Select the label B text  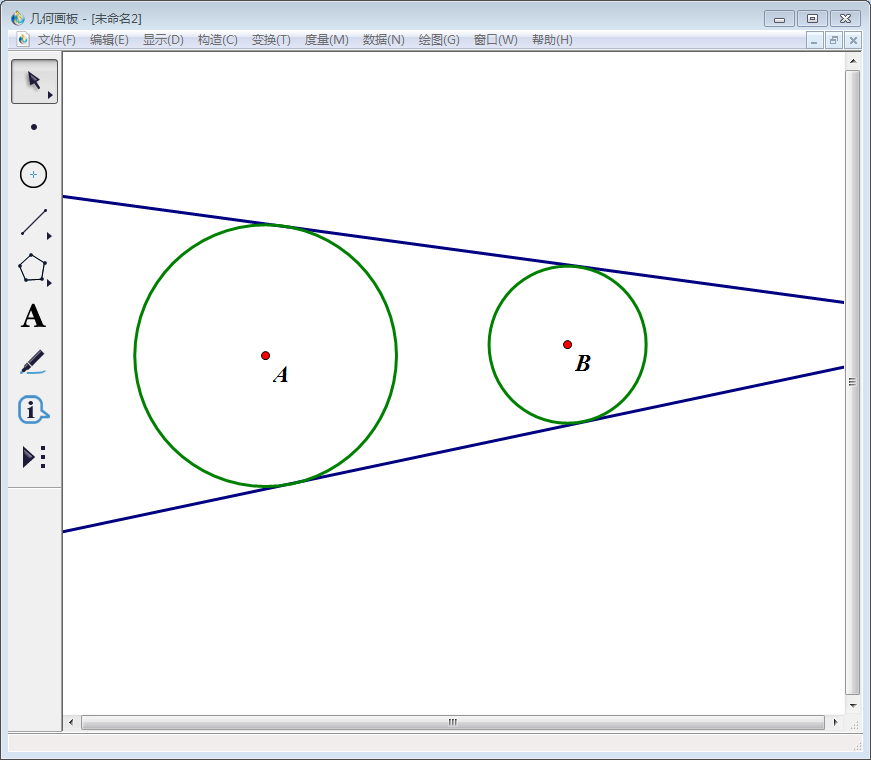[583, 363]
